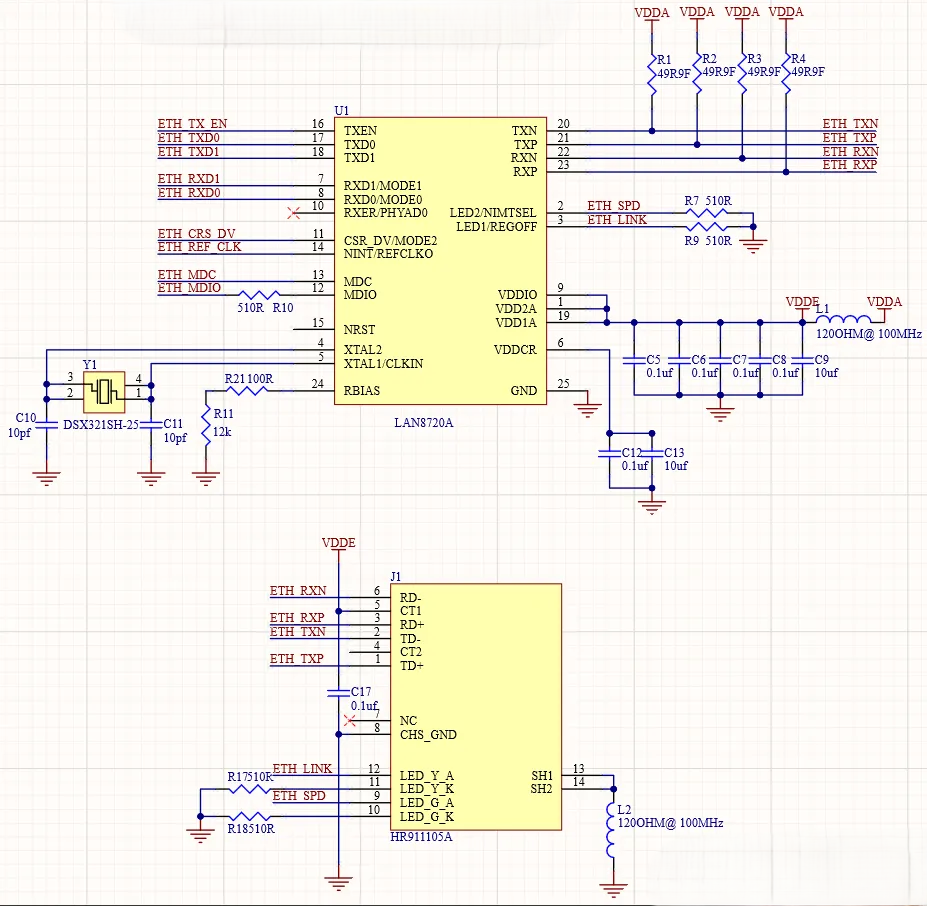This screenshot has width=927, height=906.
Task: Click the ETH_CRS_DV net label
Action: [x=196, y=234]
